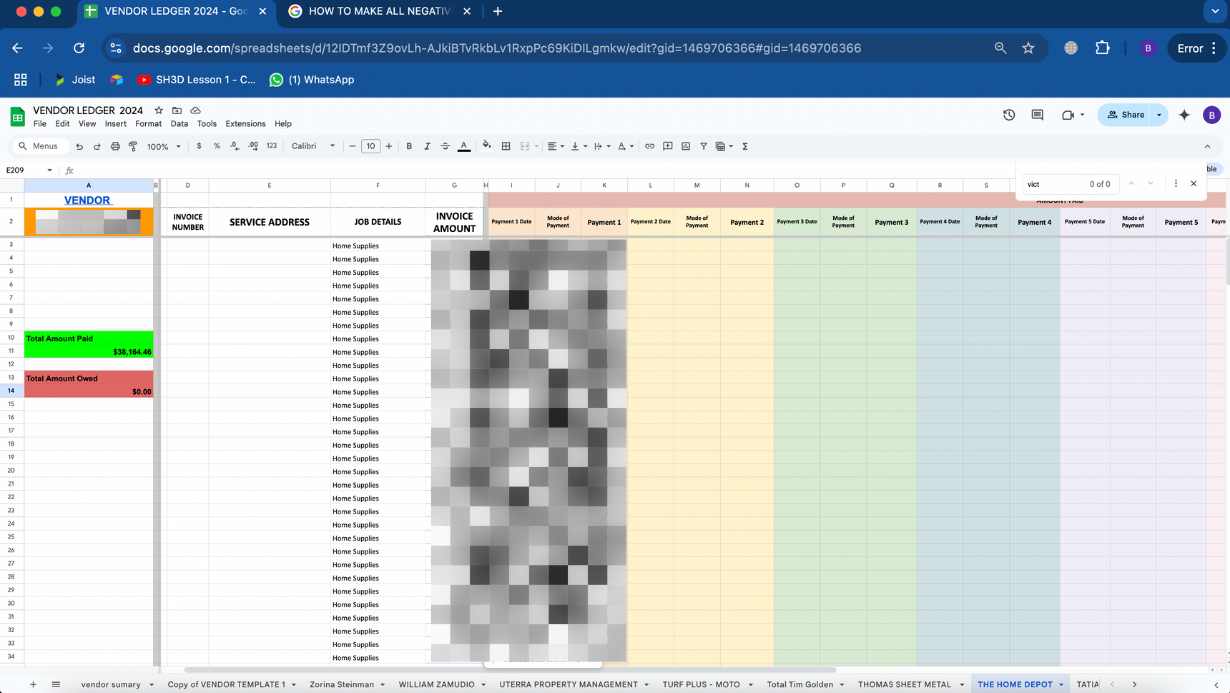Decrease font size with minus
Image resolution: width=1230 pixels, height=693 pixels.
(352, 146)
